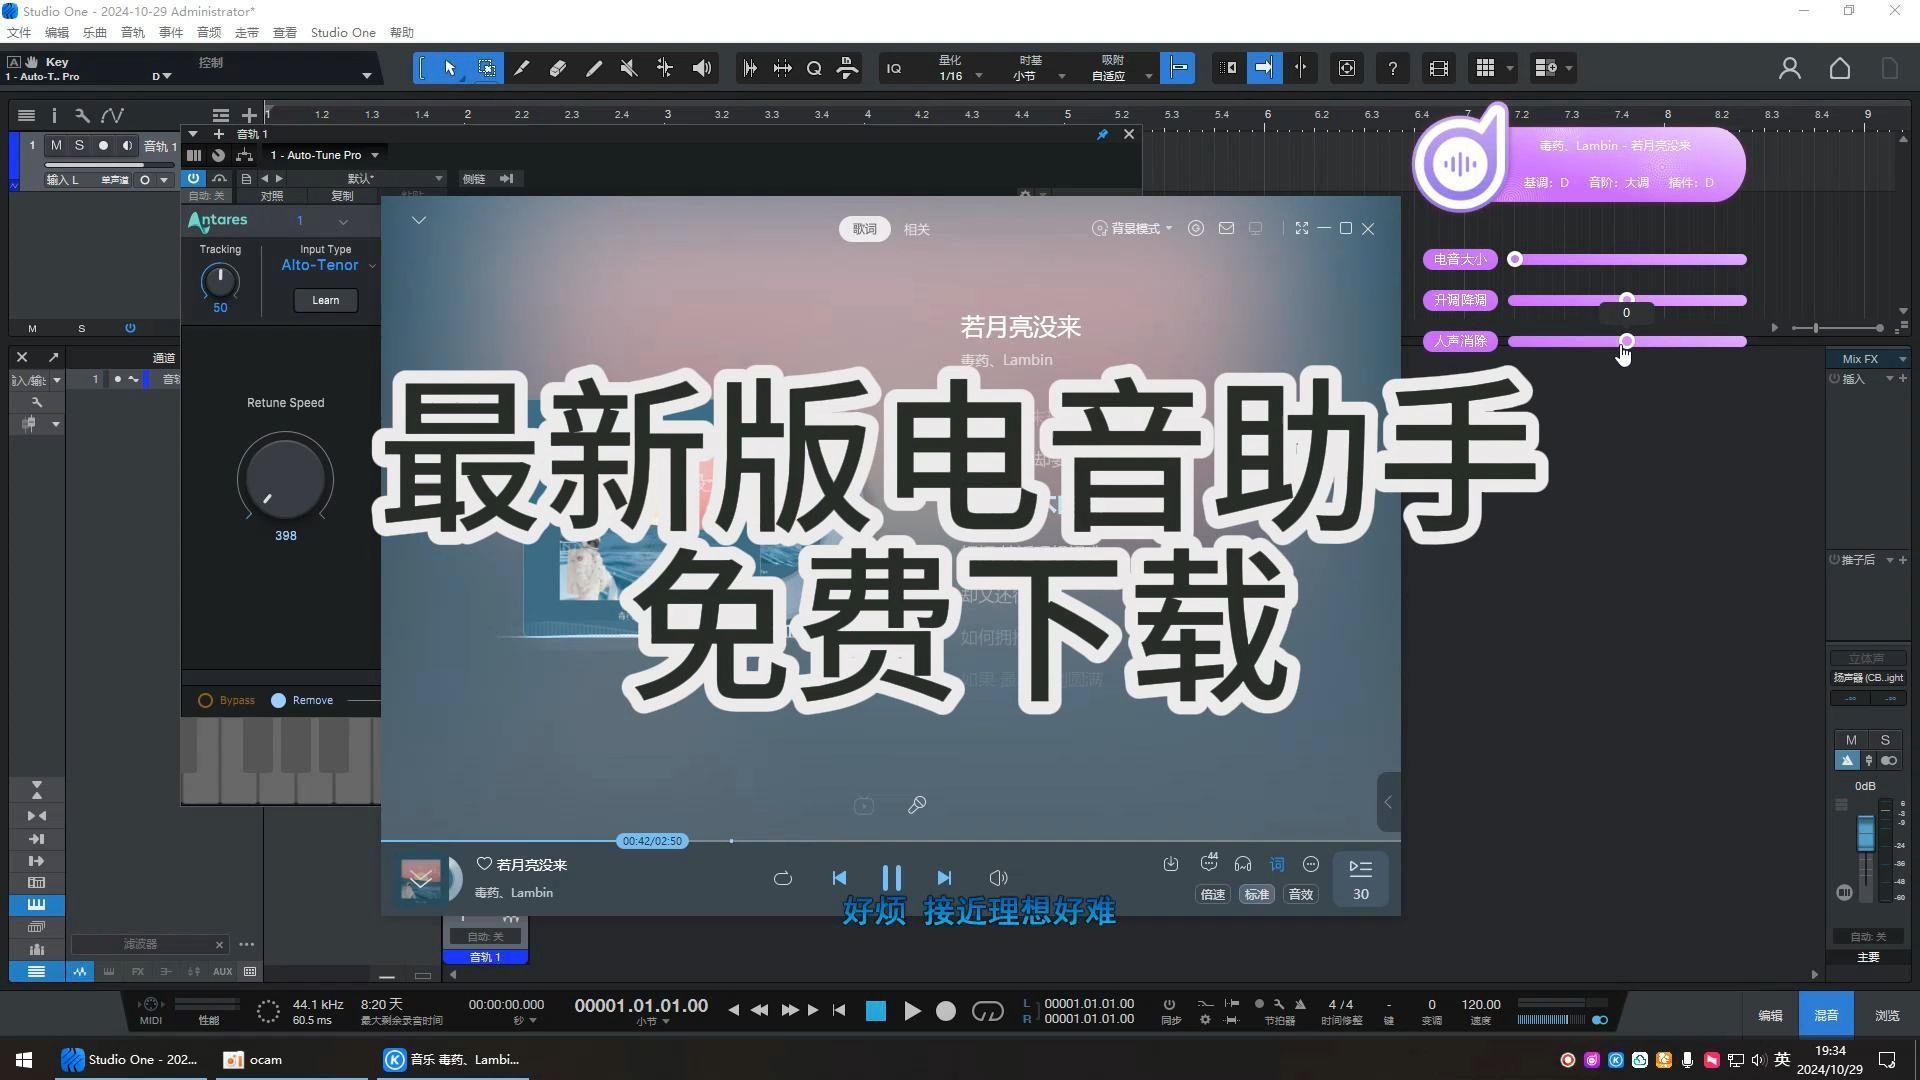Screen dimensions: 1920x1080
Task: Click the Learn button in Antares
Action: pos(326,299)
